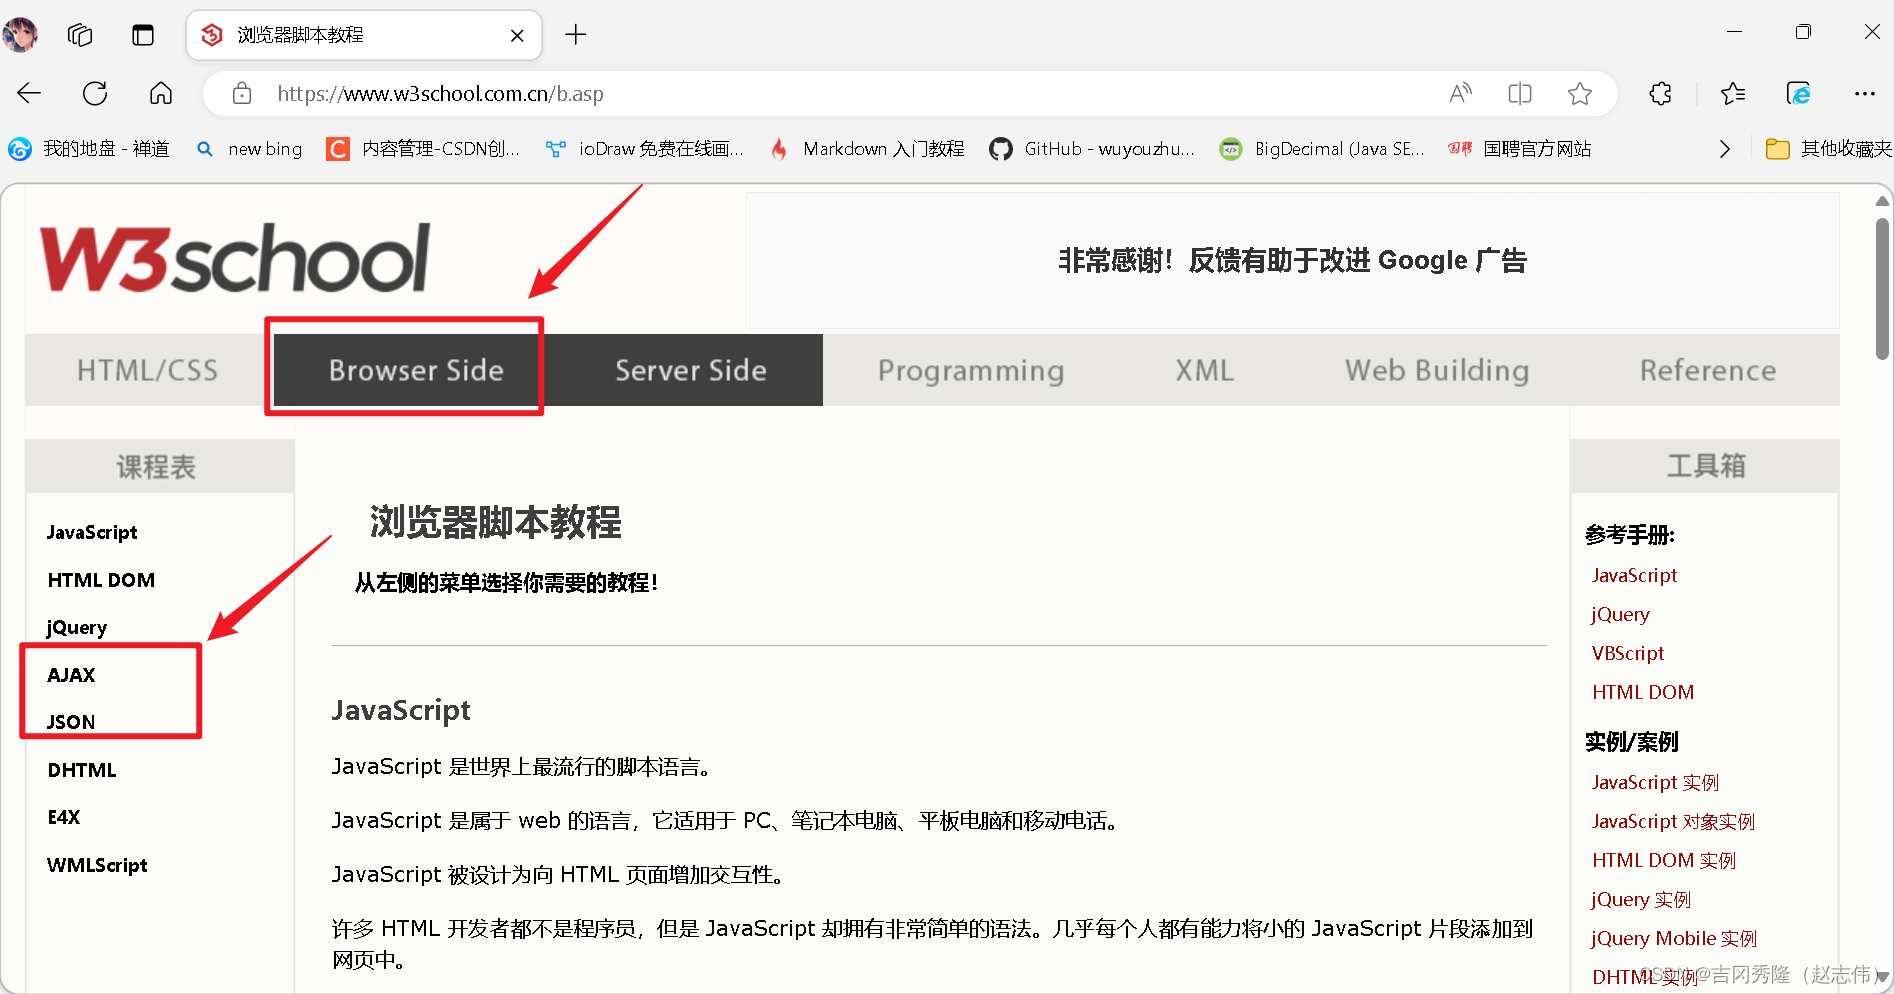Open the ioDraw bookmark
This screenshot has height=994, width=1894.
coord(645,149)
